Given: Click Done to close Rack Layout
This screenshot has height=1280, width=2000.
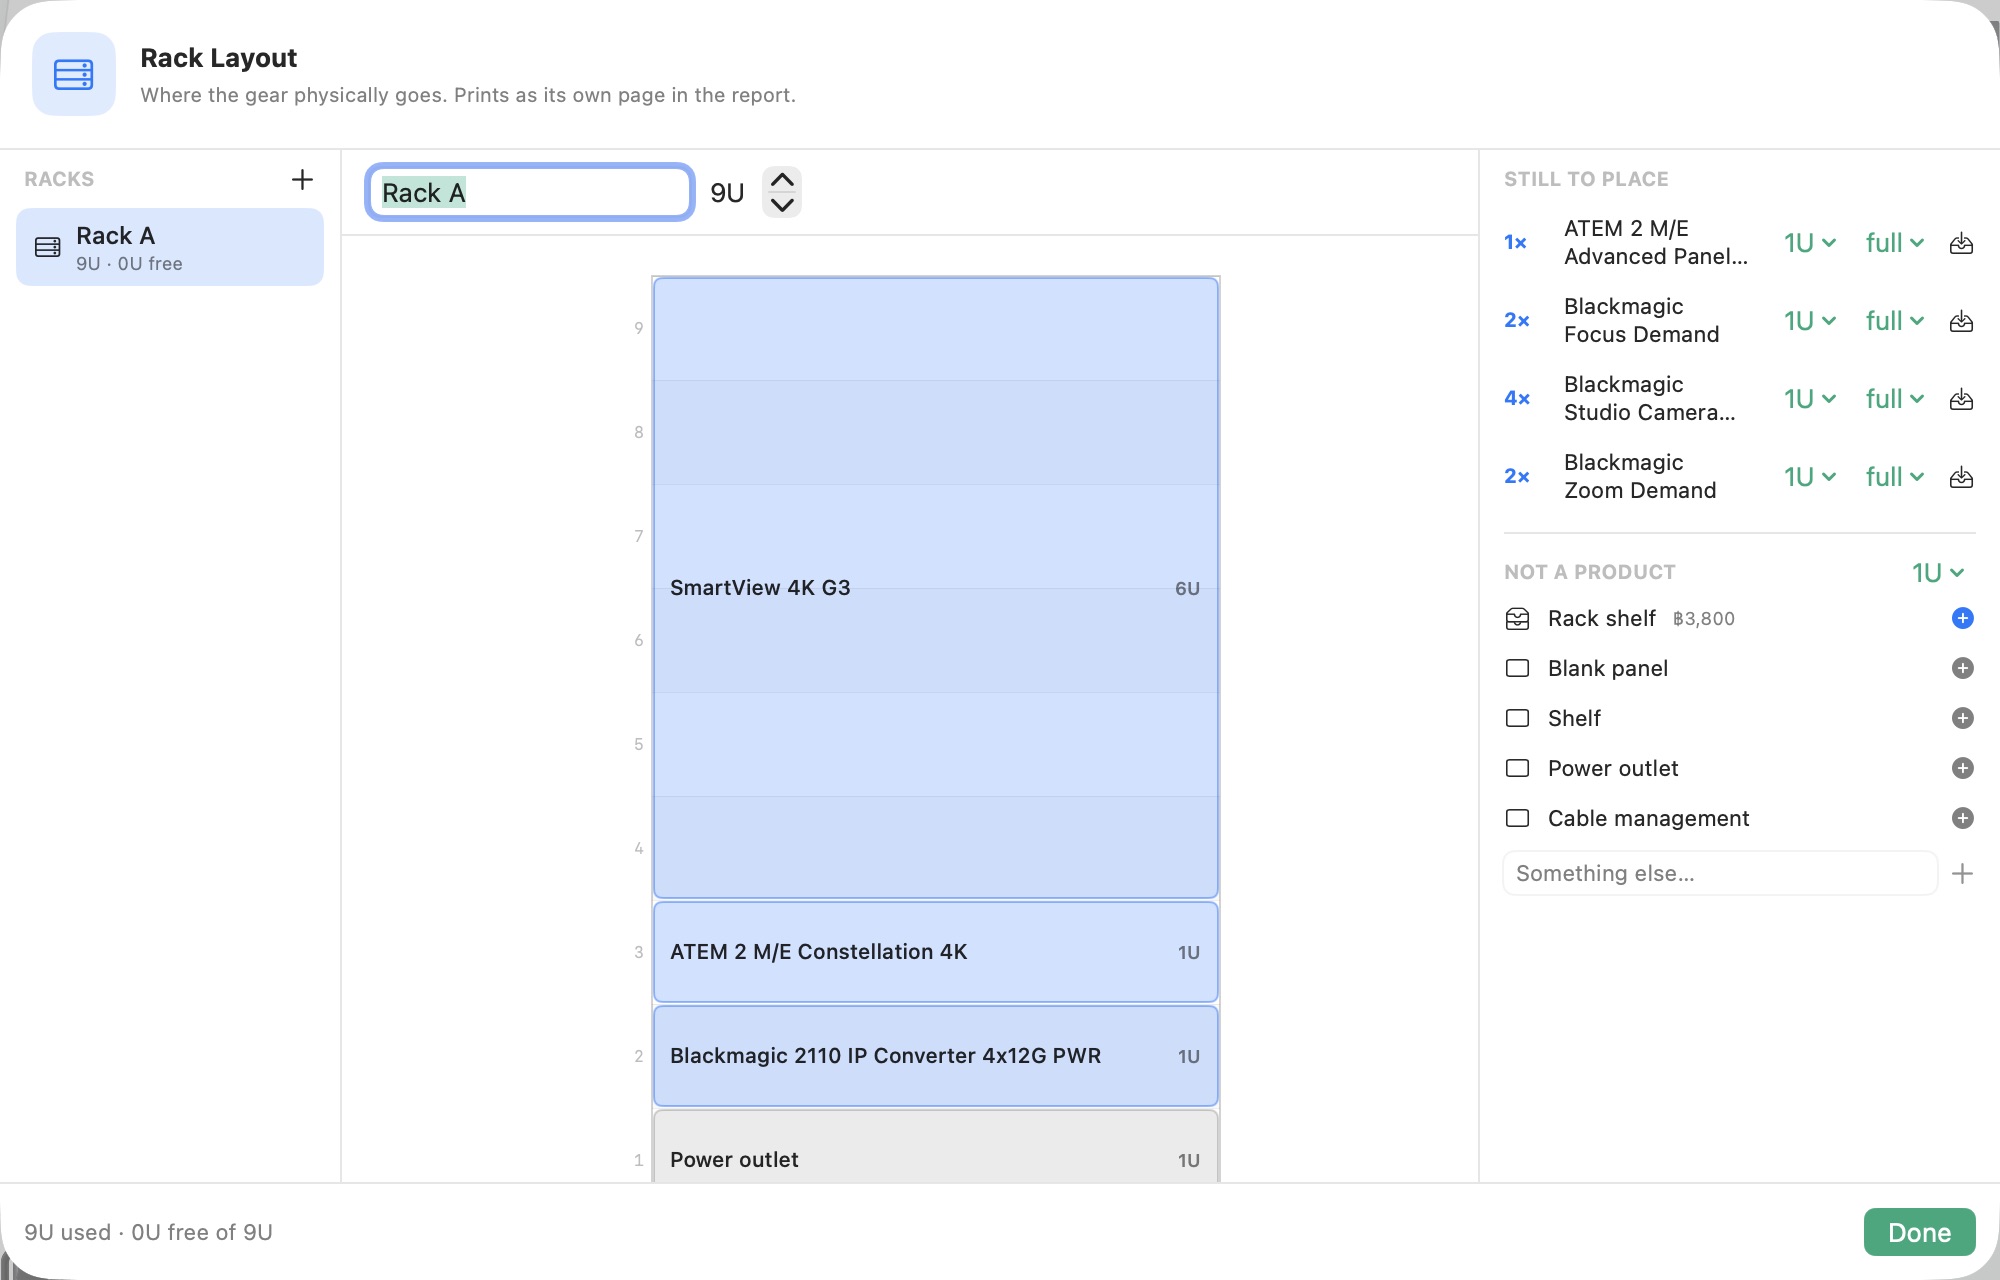Looking at the screenshot, I should point(1919,1232).
